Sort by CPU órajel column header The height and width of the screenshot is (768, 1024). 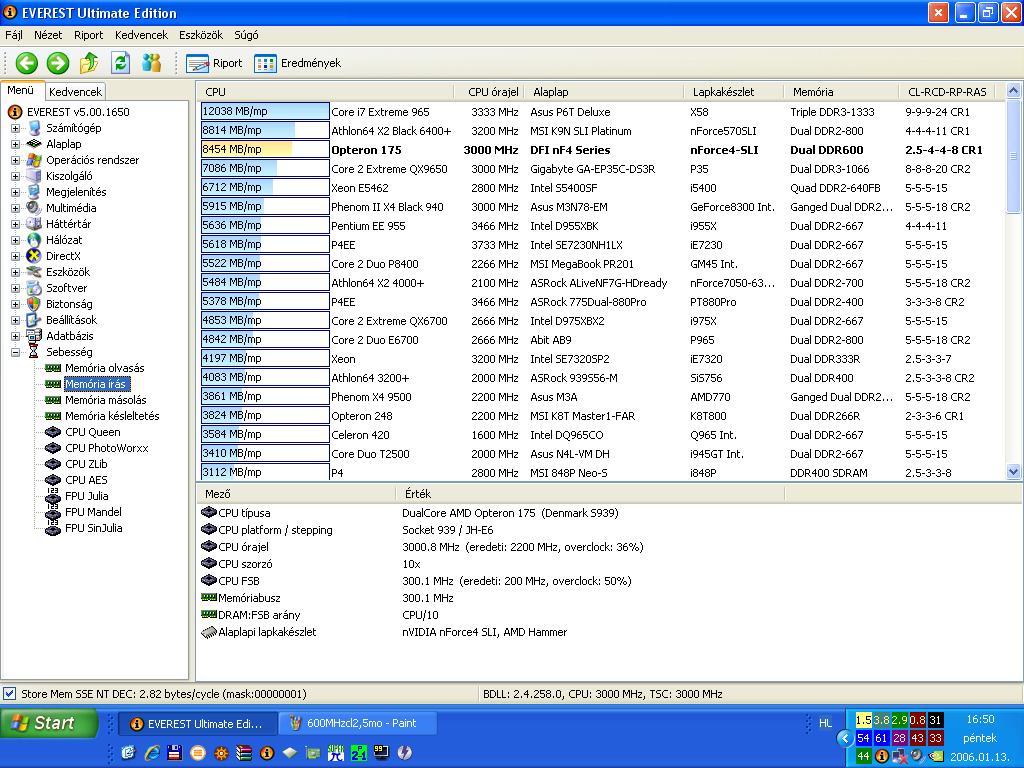492,92
